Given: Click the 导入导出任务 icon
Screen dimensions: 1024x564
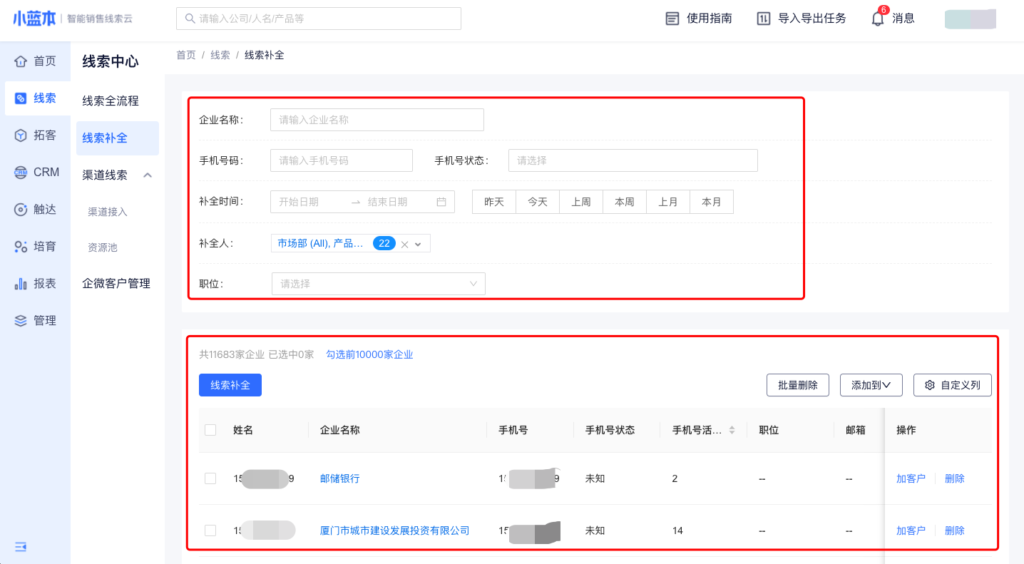Looking at the screenshot, I should coord(764,18).
